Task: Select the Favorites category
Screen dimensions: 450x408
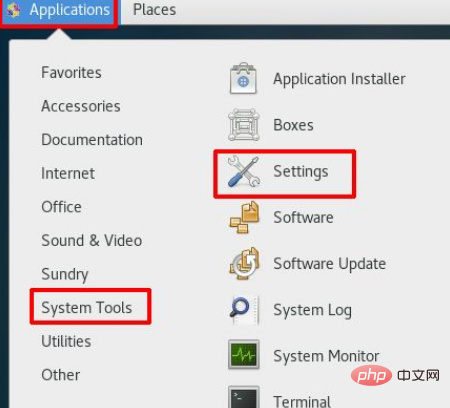Action: [71, 73]
